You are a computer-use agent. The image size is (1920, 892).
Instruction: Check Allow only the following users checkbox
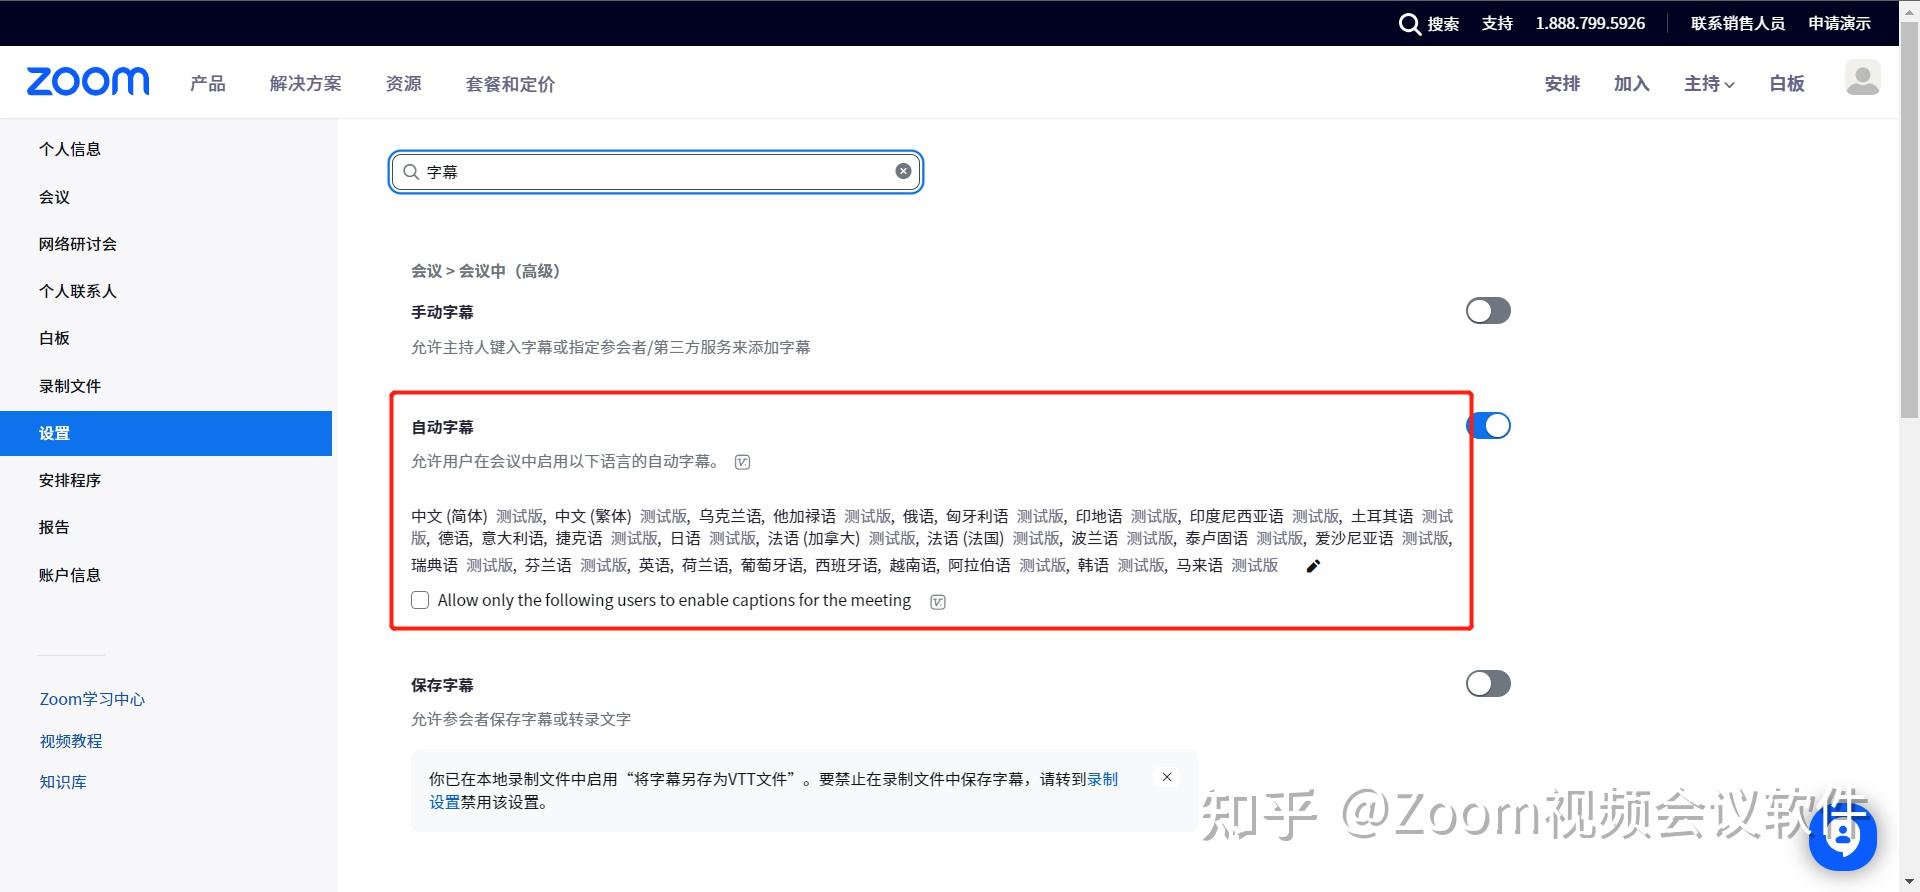coord(420,600)
